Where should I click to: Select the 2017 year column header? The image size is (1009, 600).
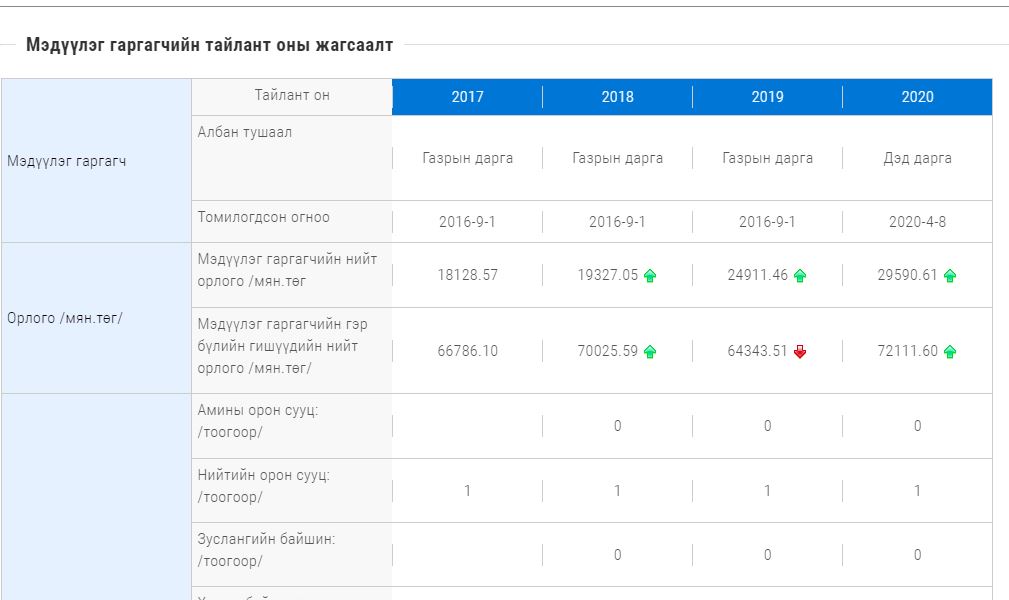point(467,97)
